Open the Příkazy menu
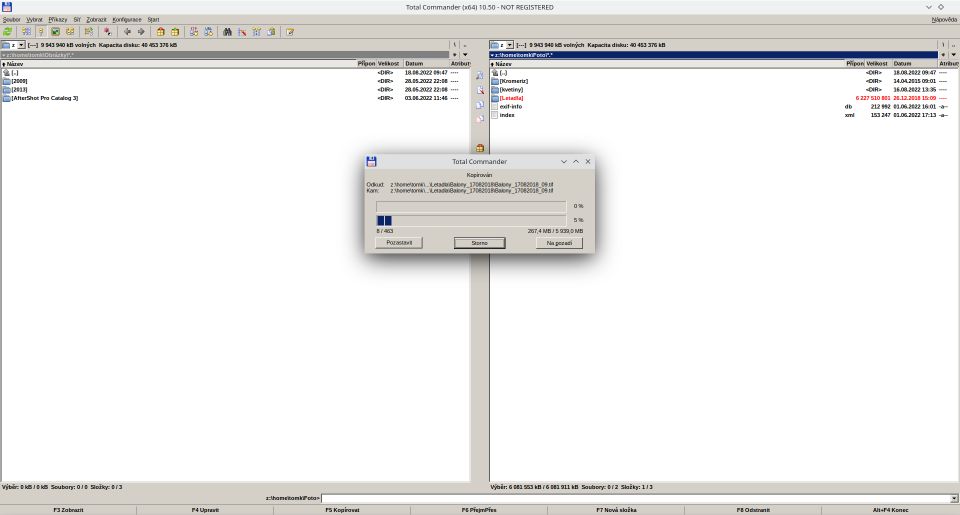The height and width of the screenshot is (515, 960). (x=58, y=20)
